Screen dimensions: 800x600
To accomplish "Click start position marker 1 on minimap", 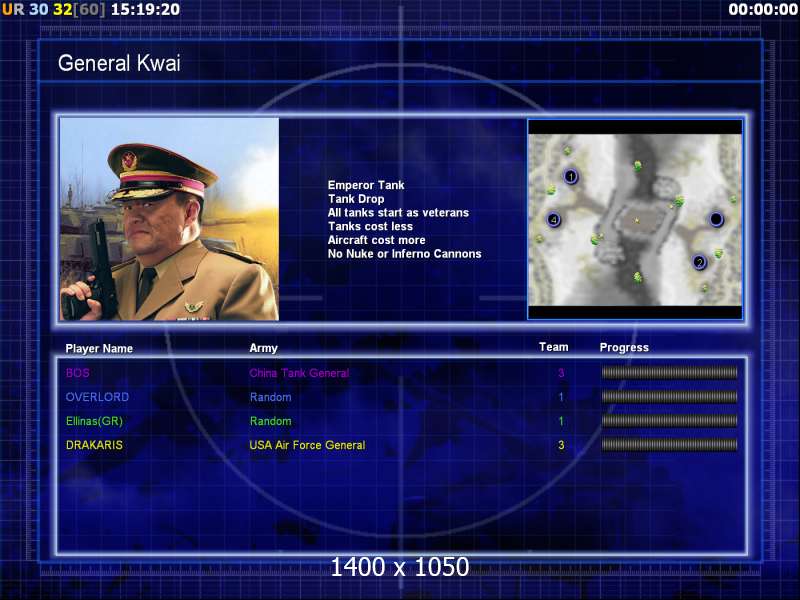I will tap(571, 177).
